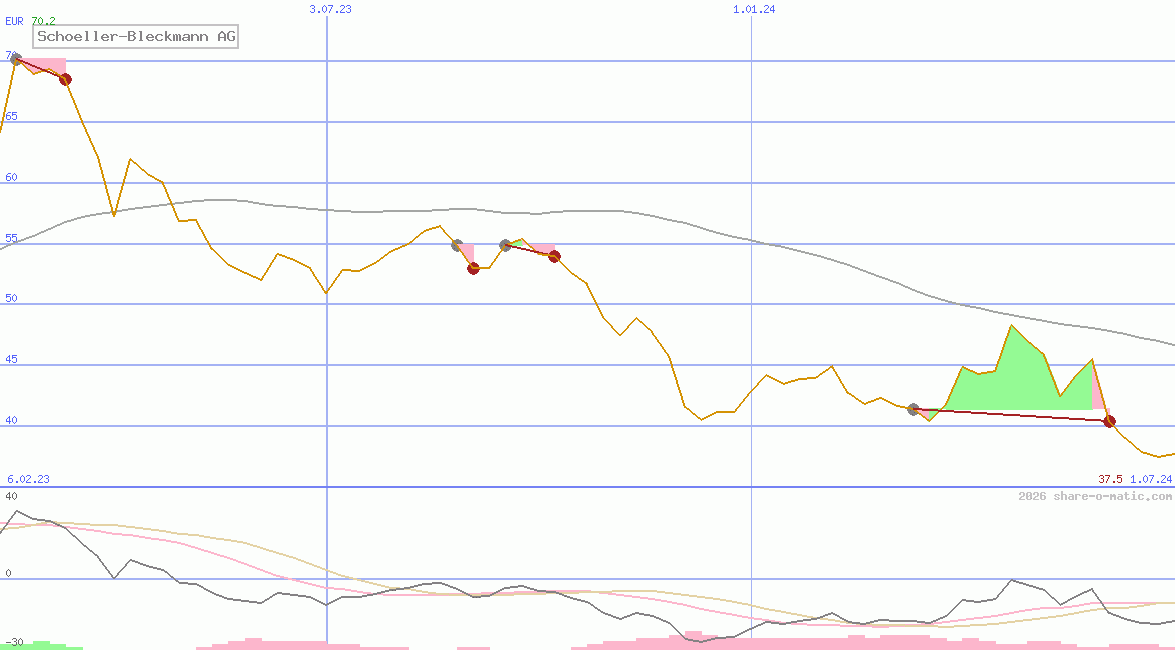Open the share-o-matic.com watermark link
Screen dimensions: 1175x650
point(1095,496)
